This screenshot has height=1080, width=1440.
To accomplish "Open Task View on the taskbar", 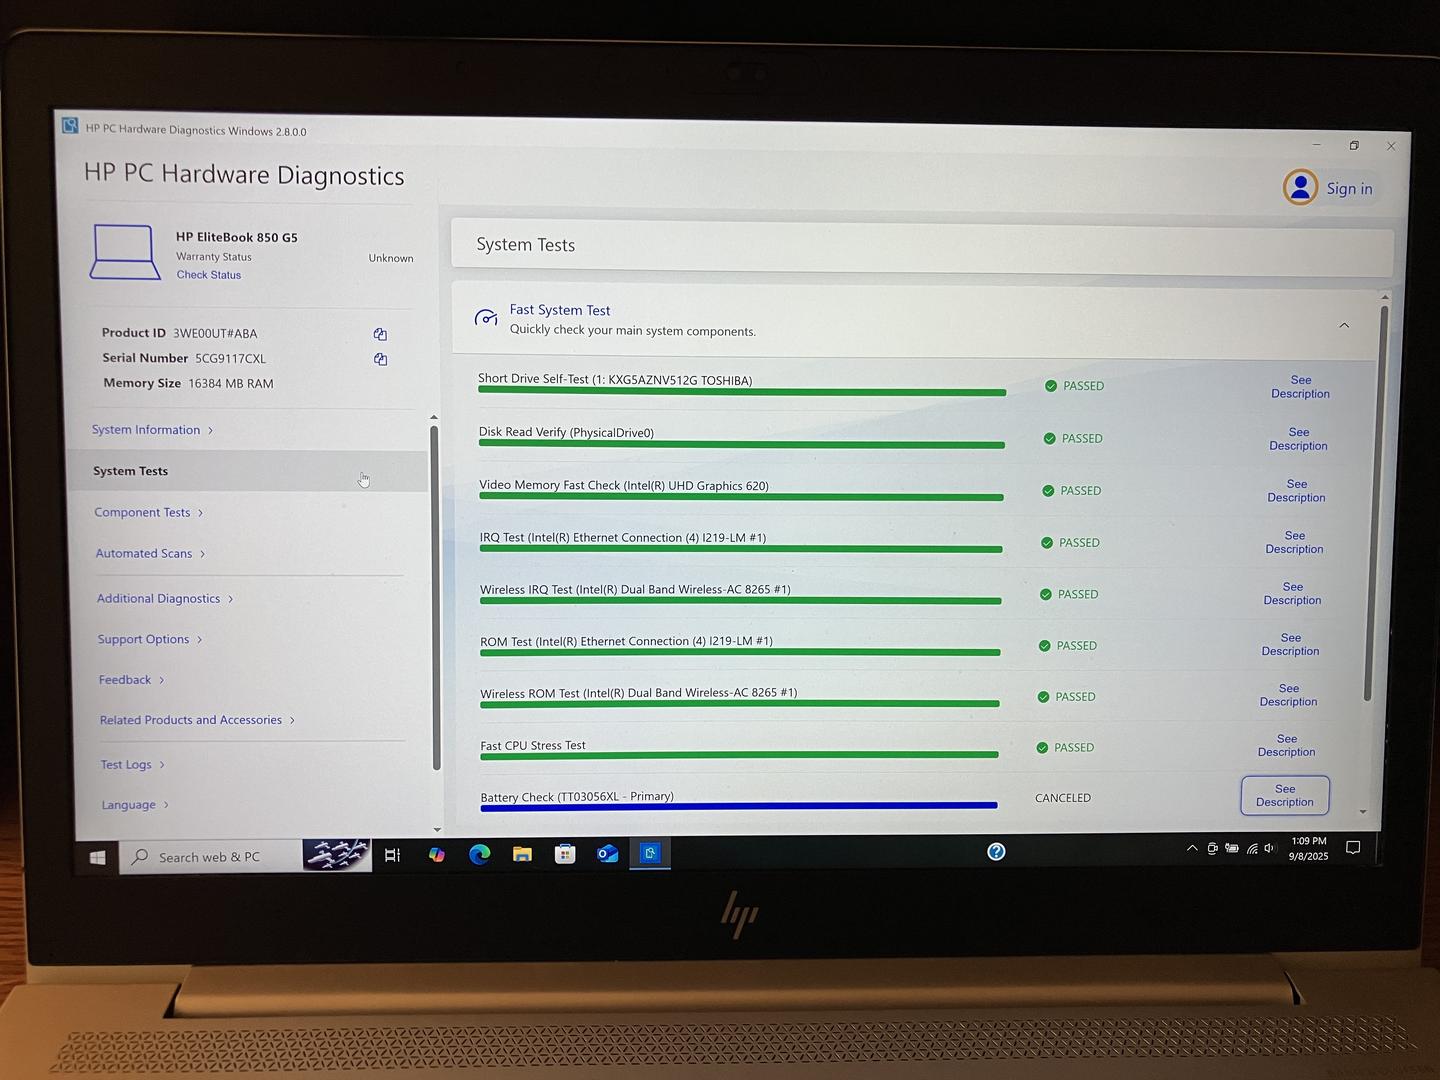I will [392, 855].
